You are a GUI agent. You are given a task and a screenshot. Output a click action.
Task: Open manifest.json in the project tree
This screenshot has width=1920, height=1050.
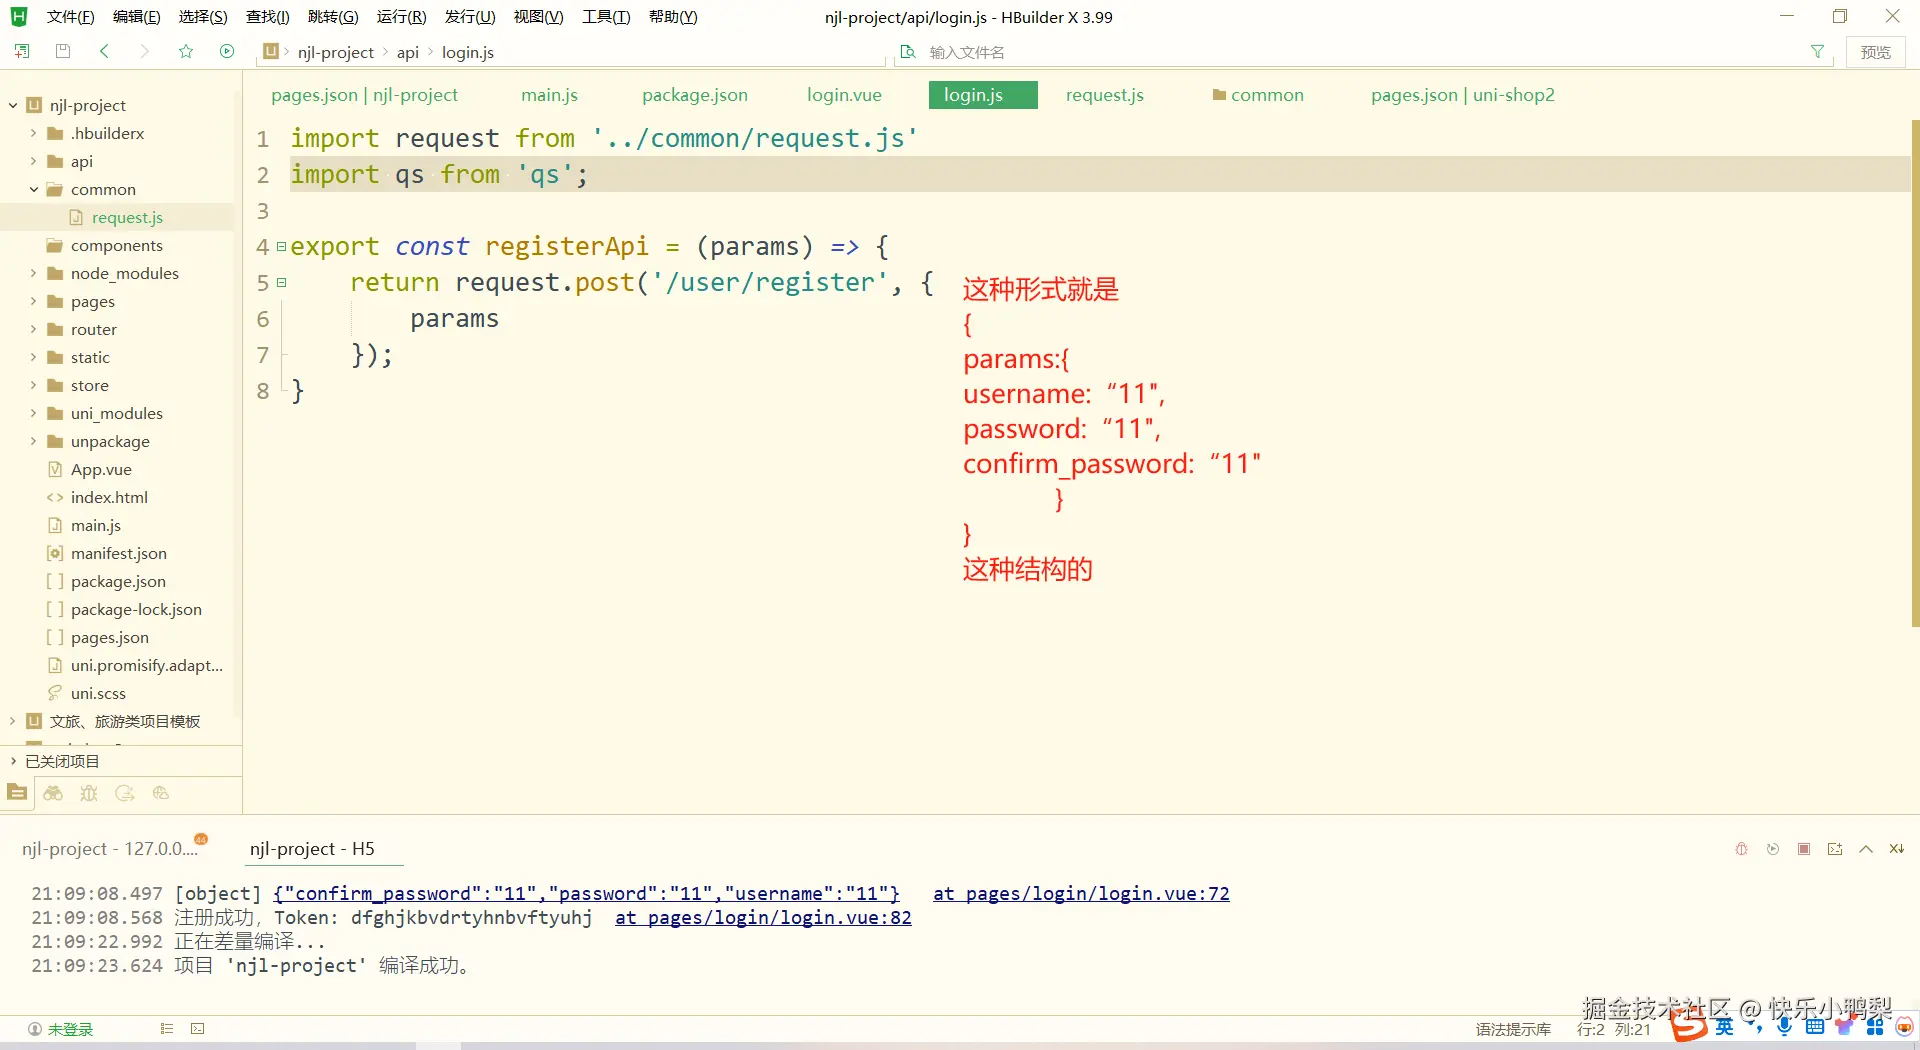pyautogui.click(x=119, y=553)
